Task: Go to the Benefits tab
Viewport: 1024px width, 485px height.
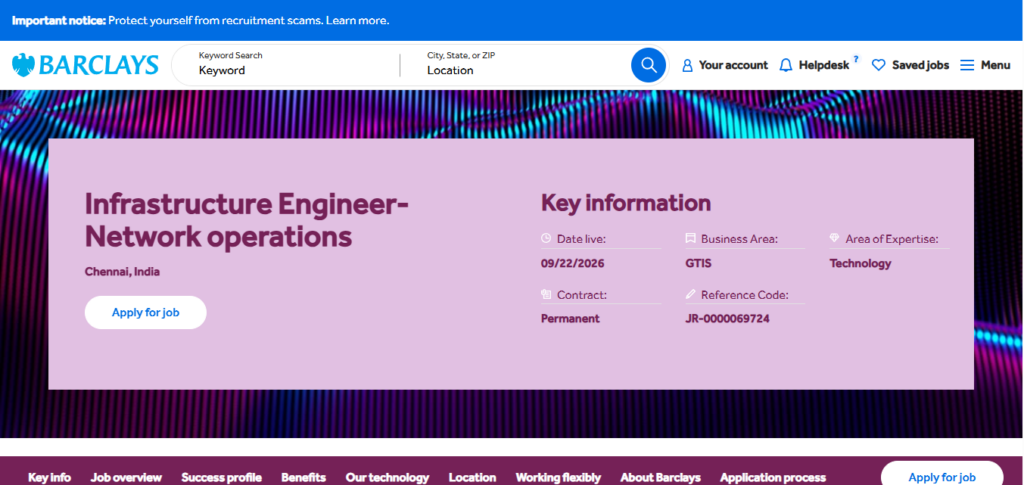Action: pos(304,478)
